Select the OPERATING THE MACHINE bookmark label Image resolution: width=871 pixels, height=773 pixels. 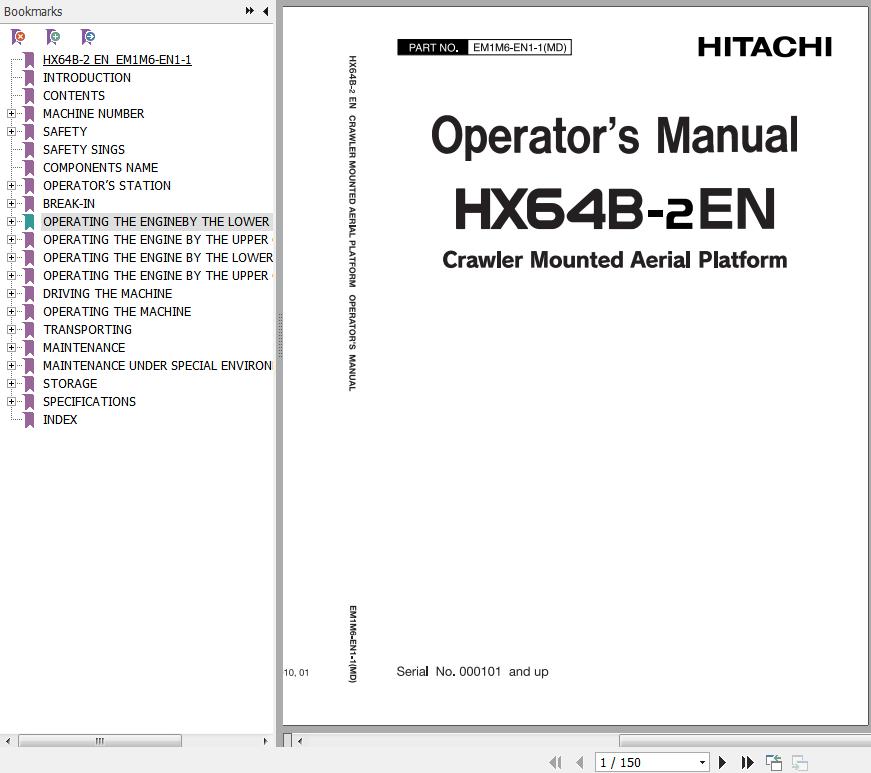pyautogui.click(x=117, y=312)
